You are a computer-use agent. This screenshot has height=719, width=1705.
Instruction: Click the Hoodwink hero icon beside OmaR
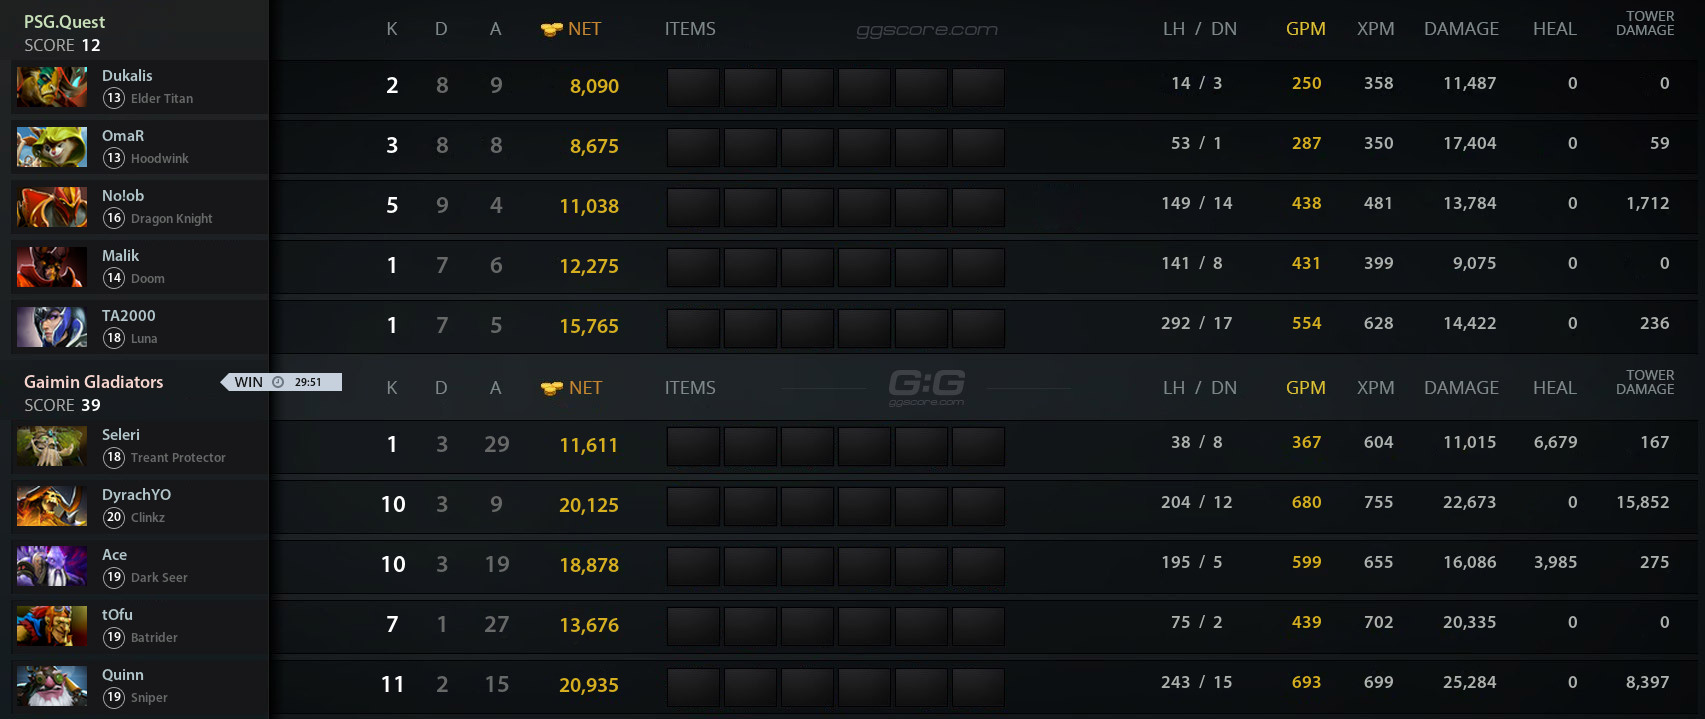51,147
